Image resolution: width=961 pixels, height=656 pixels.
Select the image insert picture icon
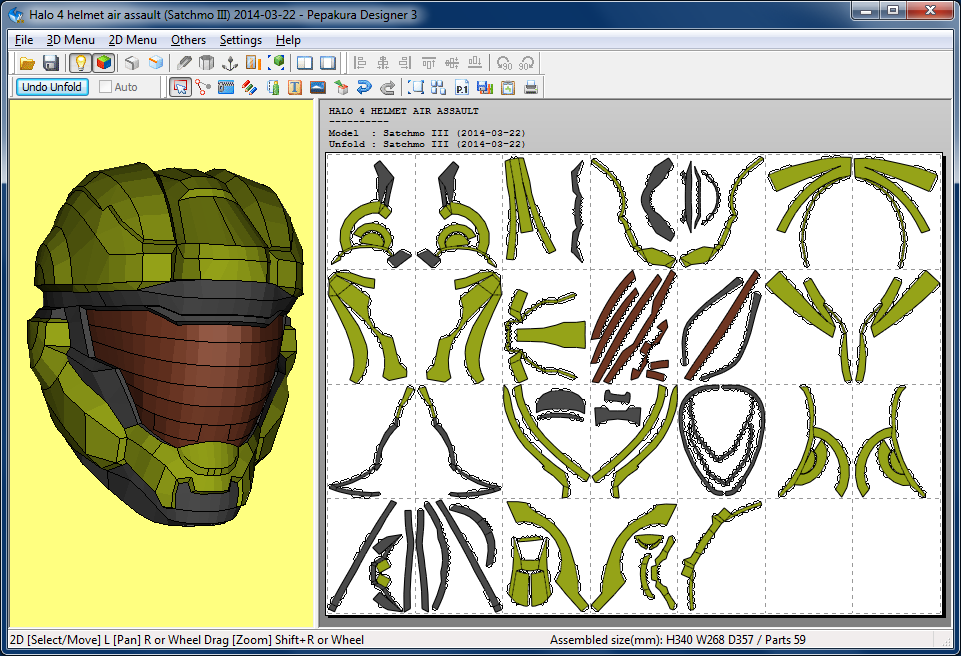(318, 87)
